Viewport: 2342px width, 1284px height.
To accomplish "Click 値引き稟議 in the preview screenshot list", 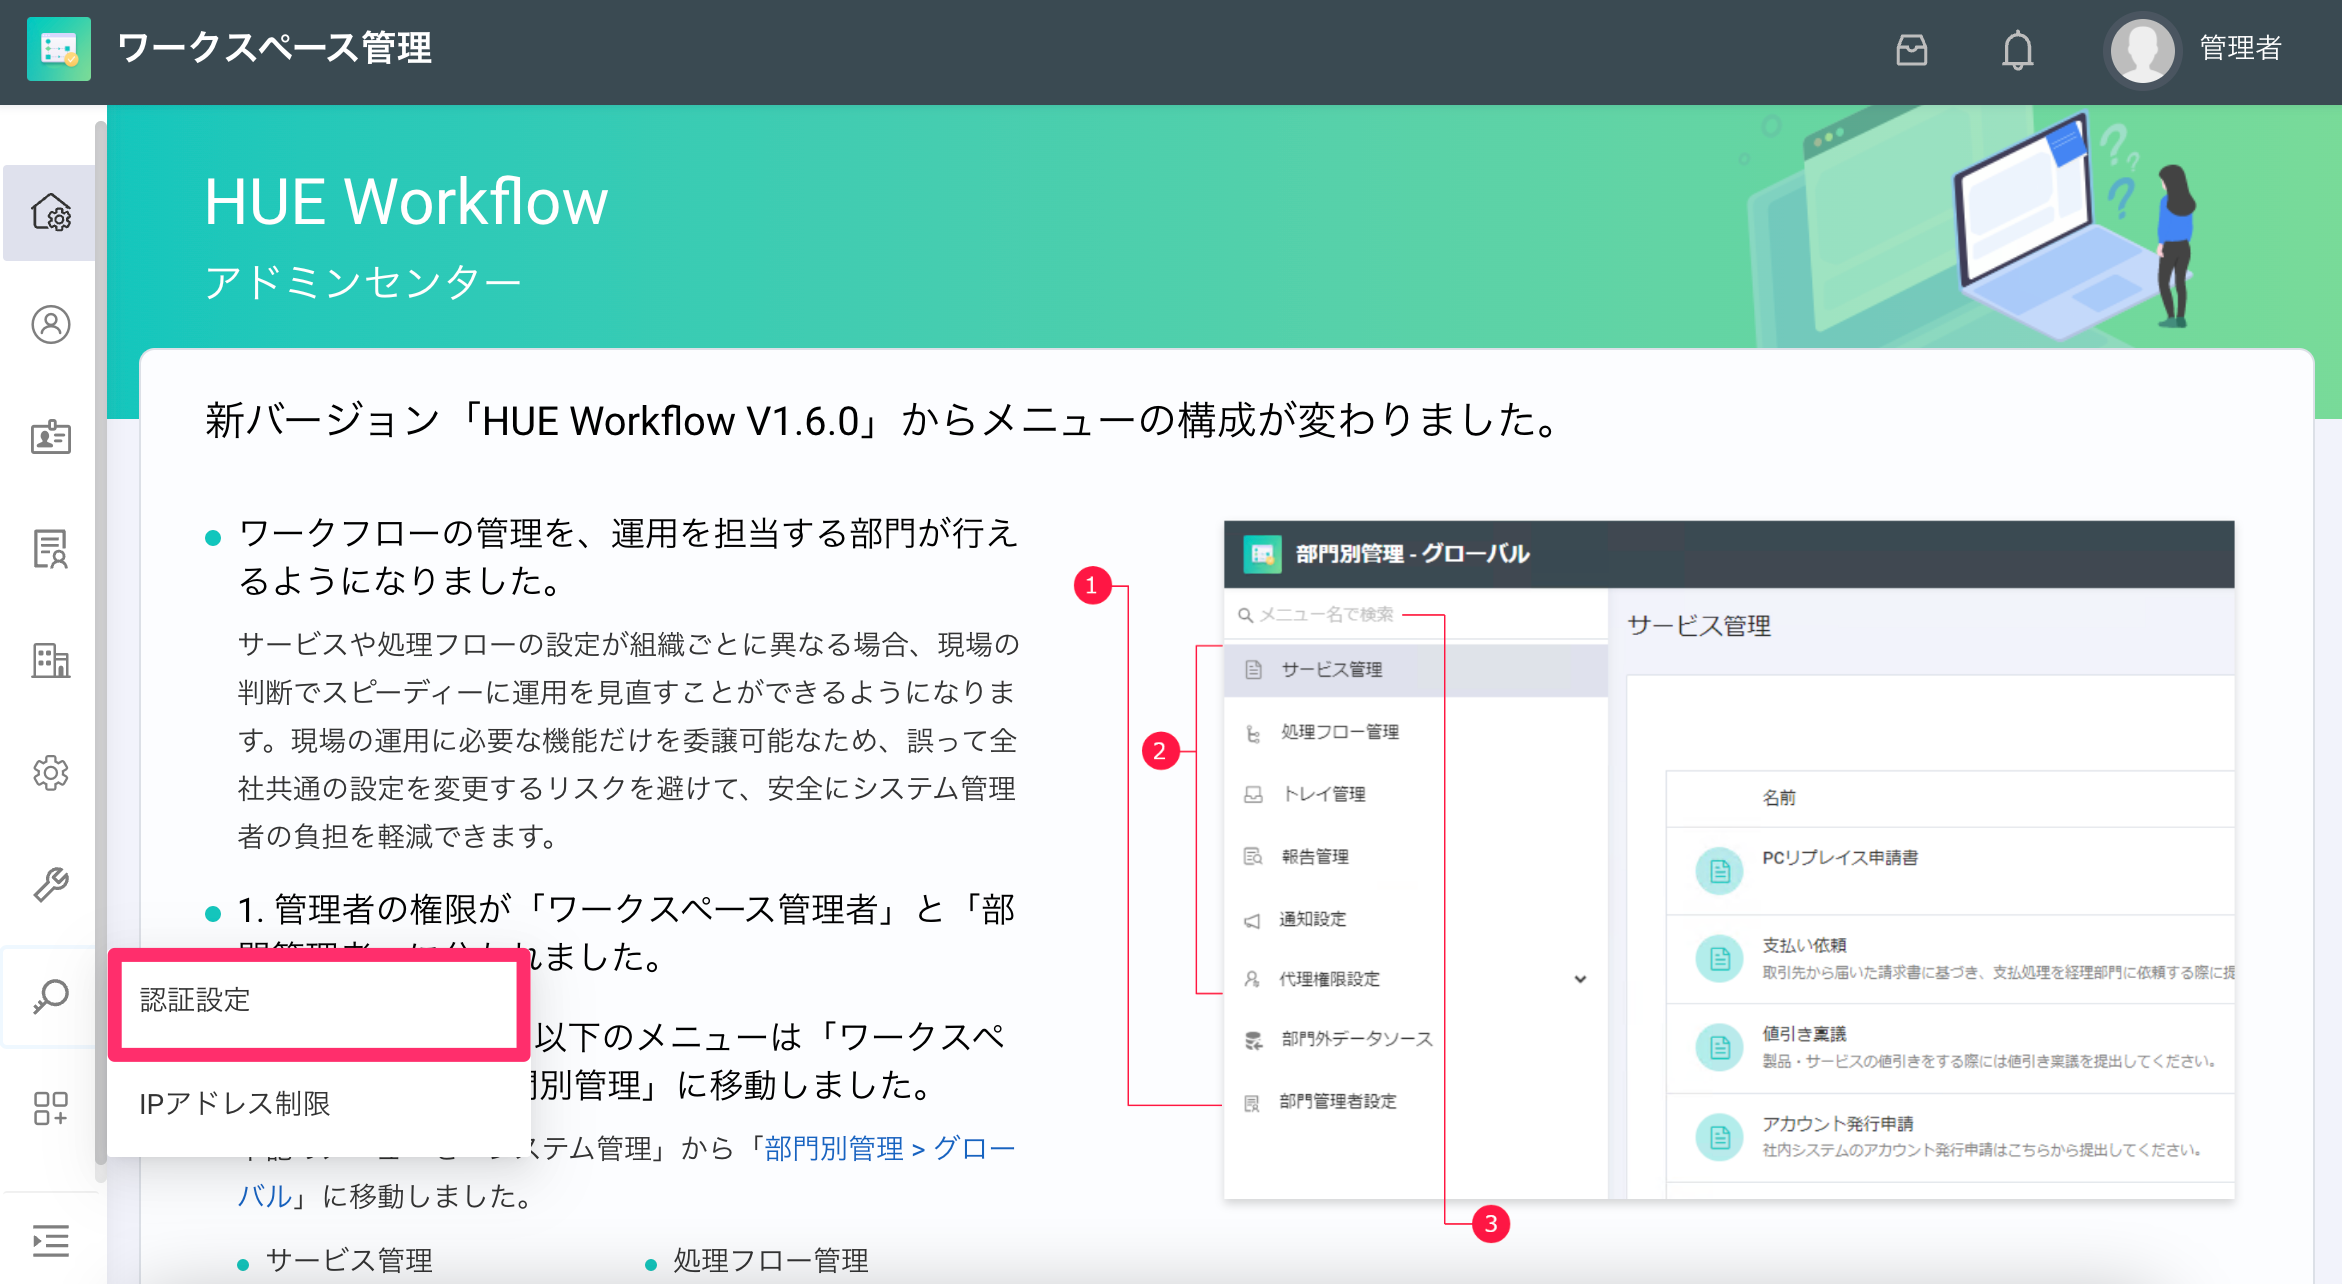I will [1804, 1034].
